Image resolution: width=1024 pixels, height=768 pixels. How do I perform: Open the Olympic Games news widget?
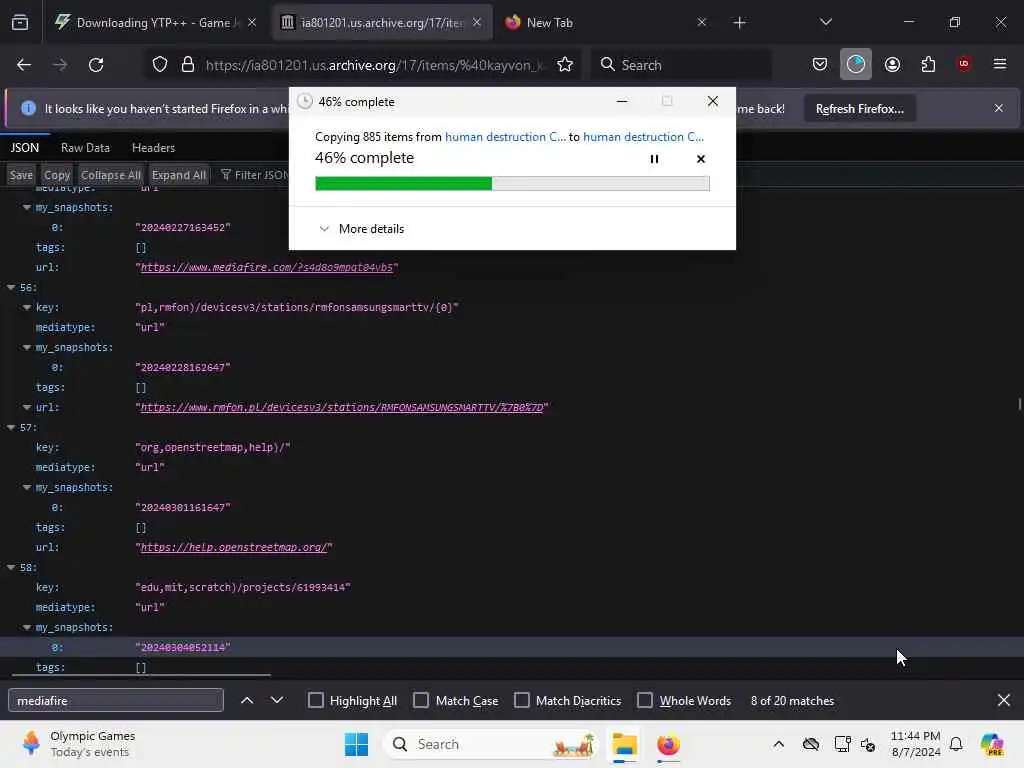(78, 744)
